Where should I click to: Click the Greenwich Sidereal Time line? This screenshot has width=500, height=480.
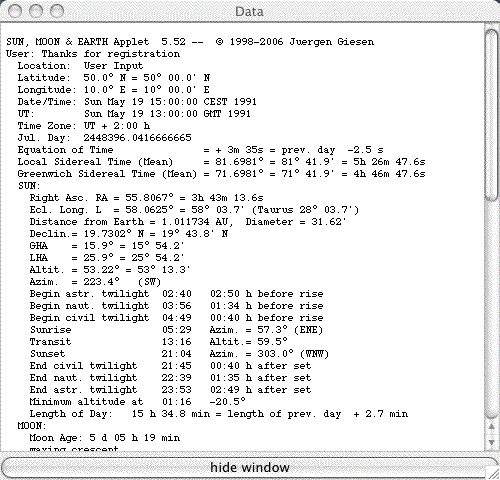[221, 174]
